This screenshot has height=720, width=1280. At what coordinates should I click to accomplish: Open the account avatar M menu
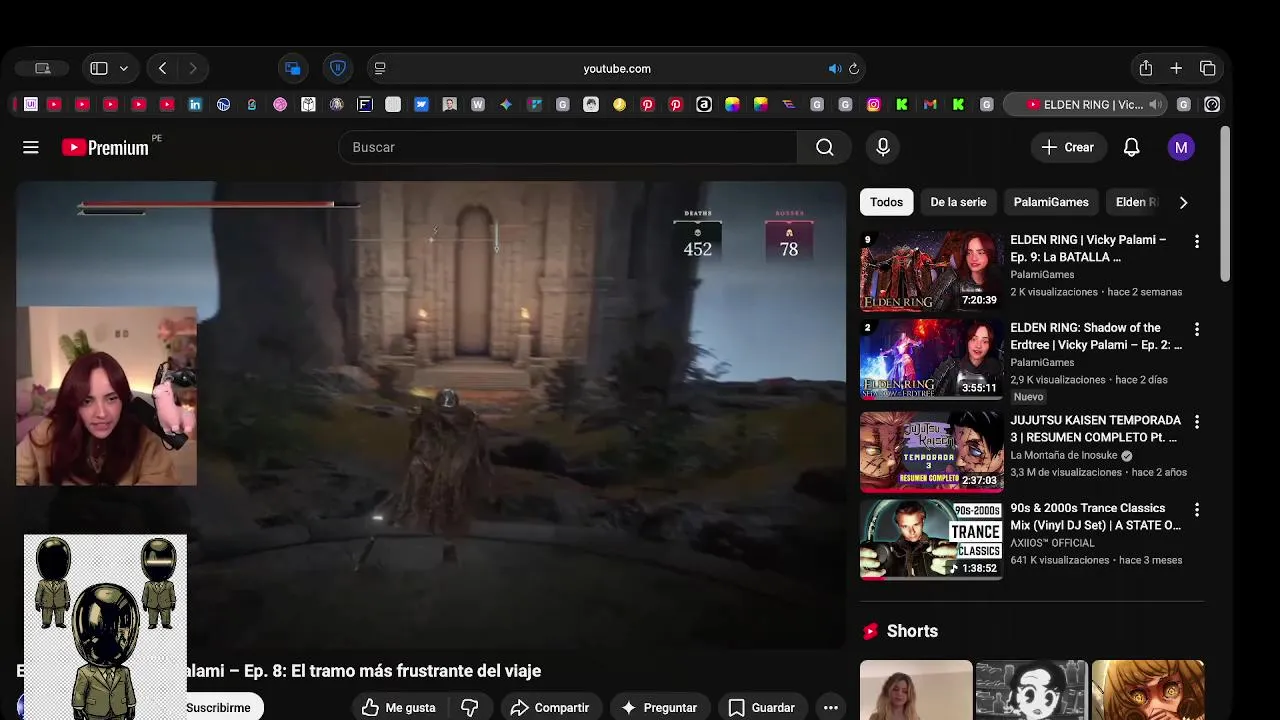[x=1181, y=147]
